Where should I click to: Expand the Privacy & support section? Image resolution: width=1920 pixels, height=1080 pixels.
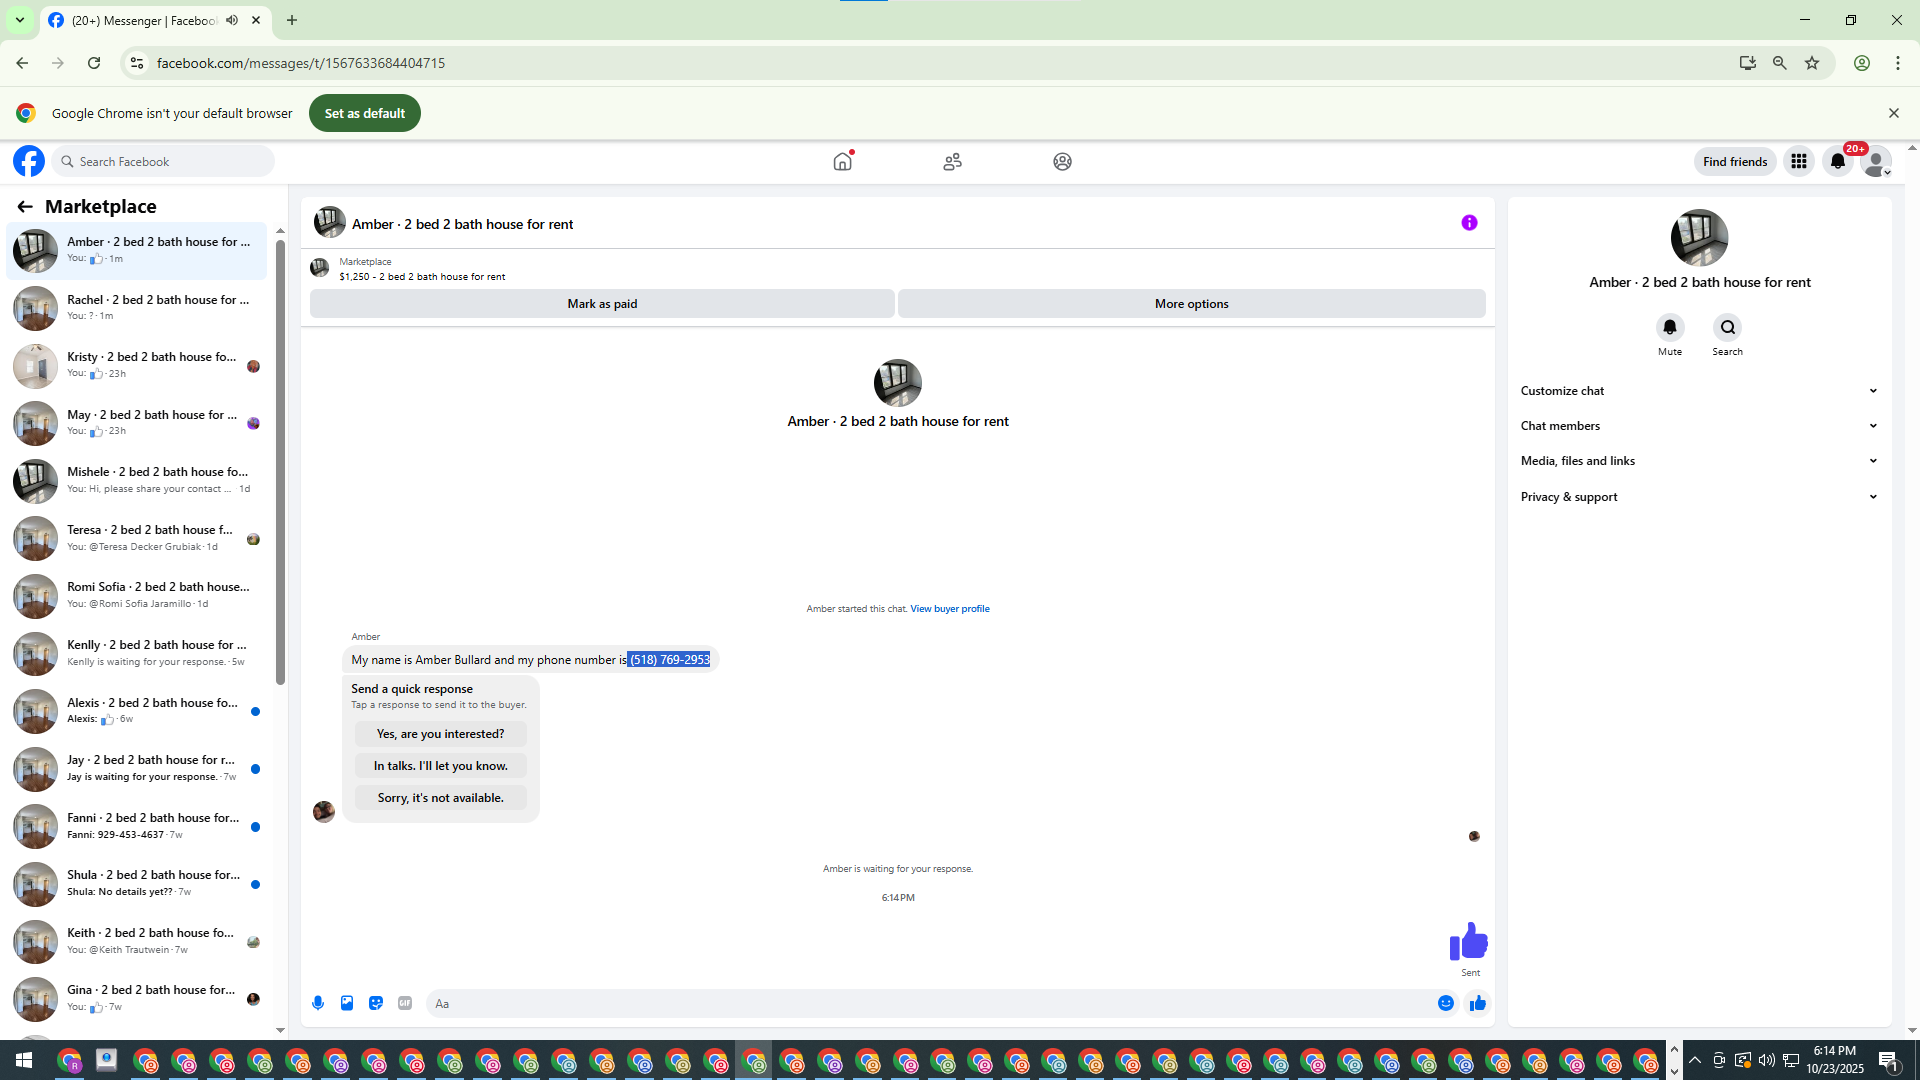pyautogui.click(x=1698, y=497)
